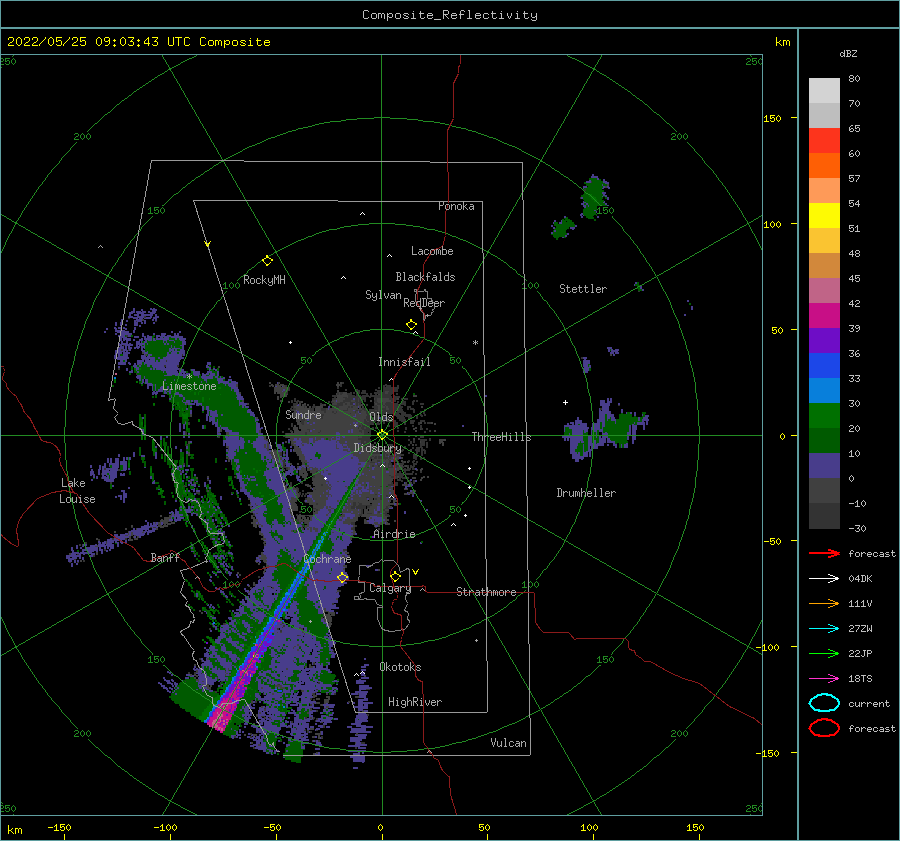Click the cyan 'current' ellipse legend icon
The image size is (900, 841).
824,703
